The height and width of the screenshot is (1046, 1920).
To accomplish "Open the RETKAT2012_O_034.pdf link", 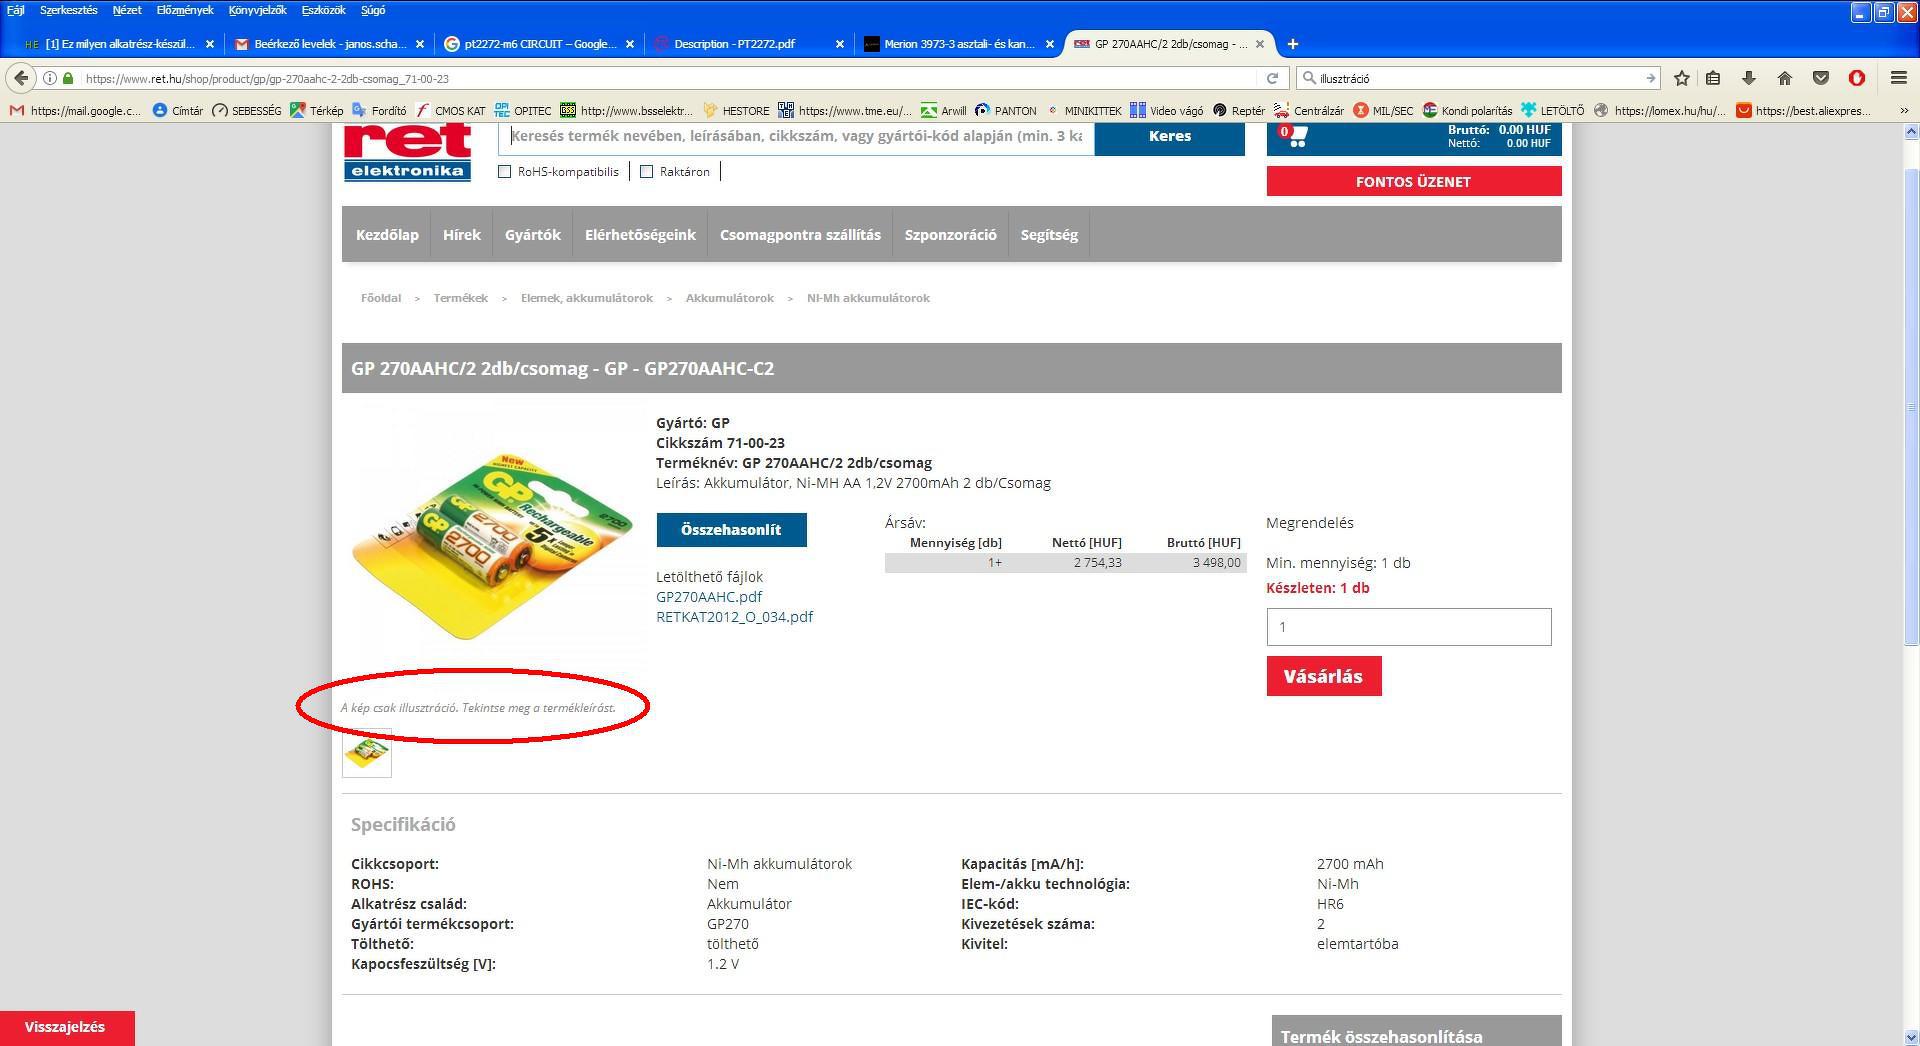I will click(x=734, y=617).
